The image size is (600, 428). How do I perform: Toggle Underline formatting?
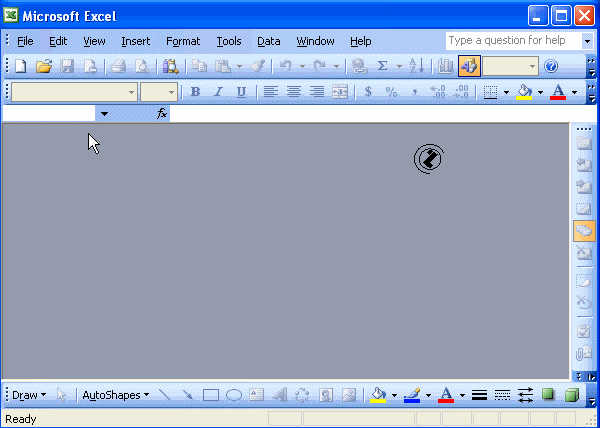[241, 92]
